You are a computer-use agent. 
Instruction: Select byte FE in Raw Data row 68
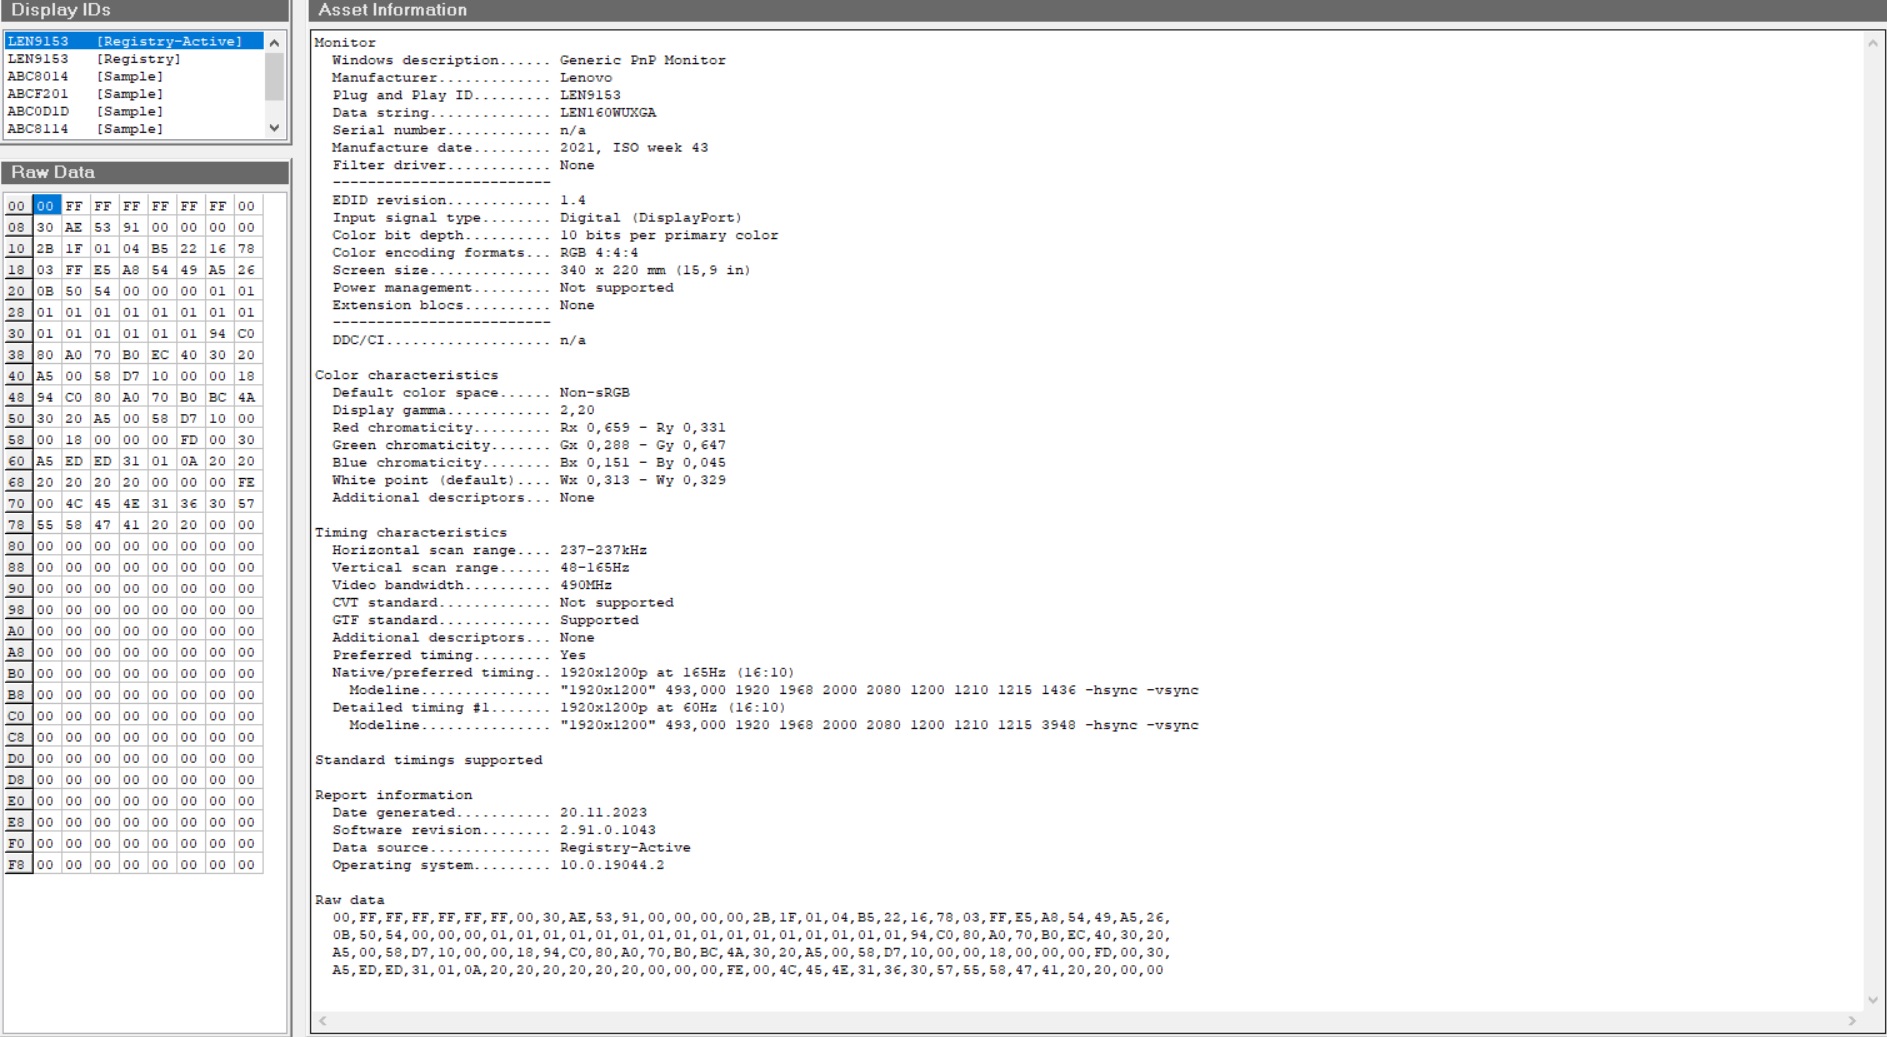pyautogui.click(x=246, y=482)
